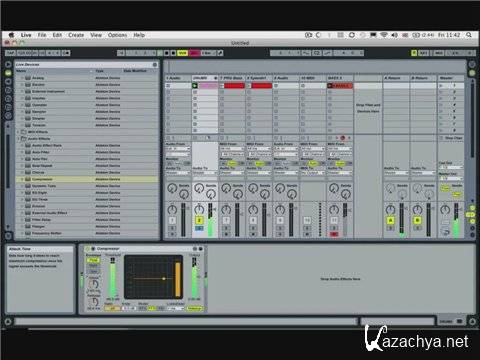Open MIDI From dropdown on PRO Bass track

point(231,149)
